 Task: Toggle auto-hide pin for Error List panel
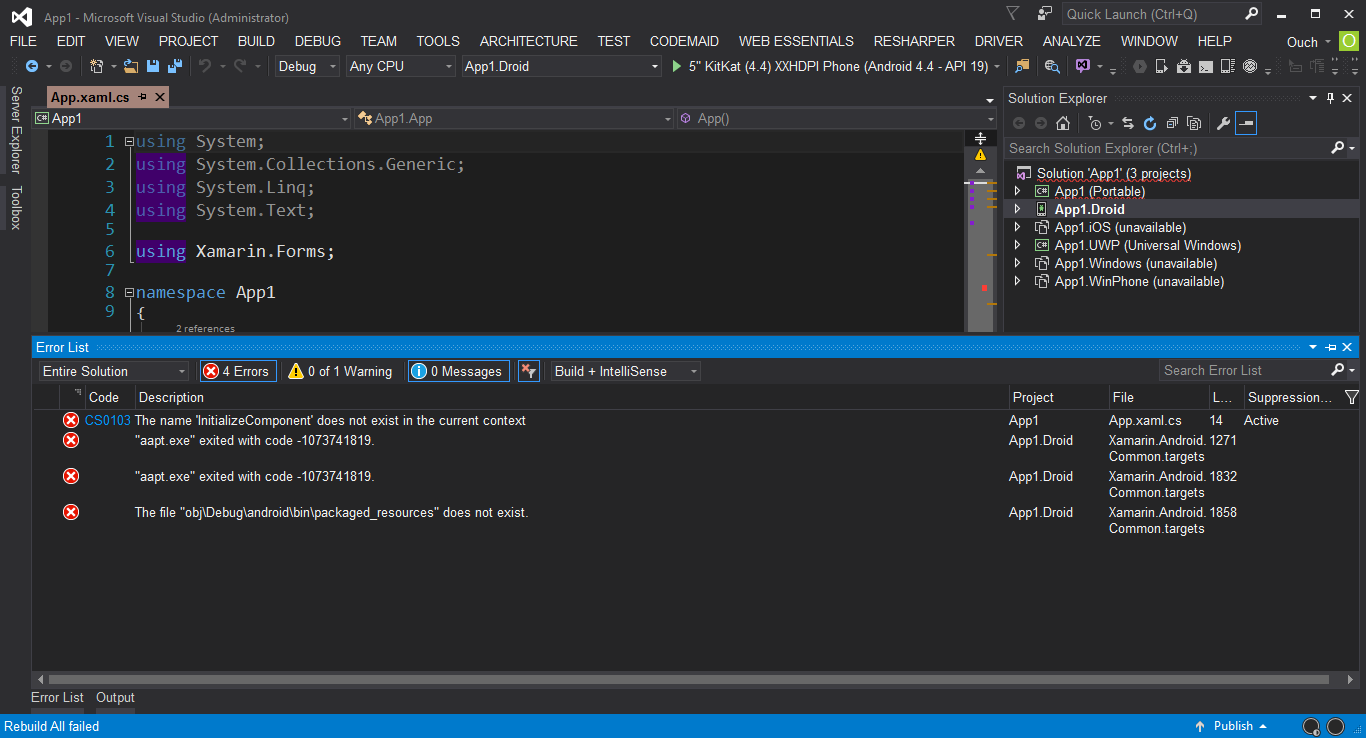pos(1331,347)
